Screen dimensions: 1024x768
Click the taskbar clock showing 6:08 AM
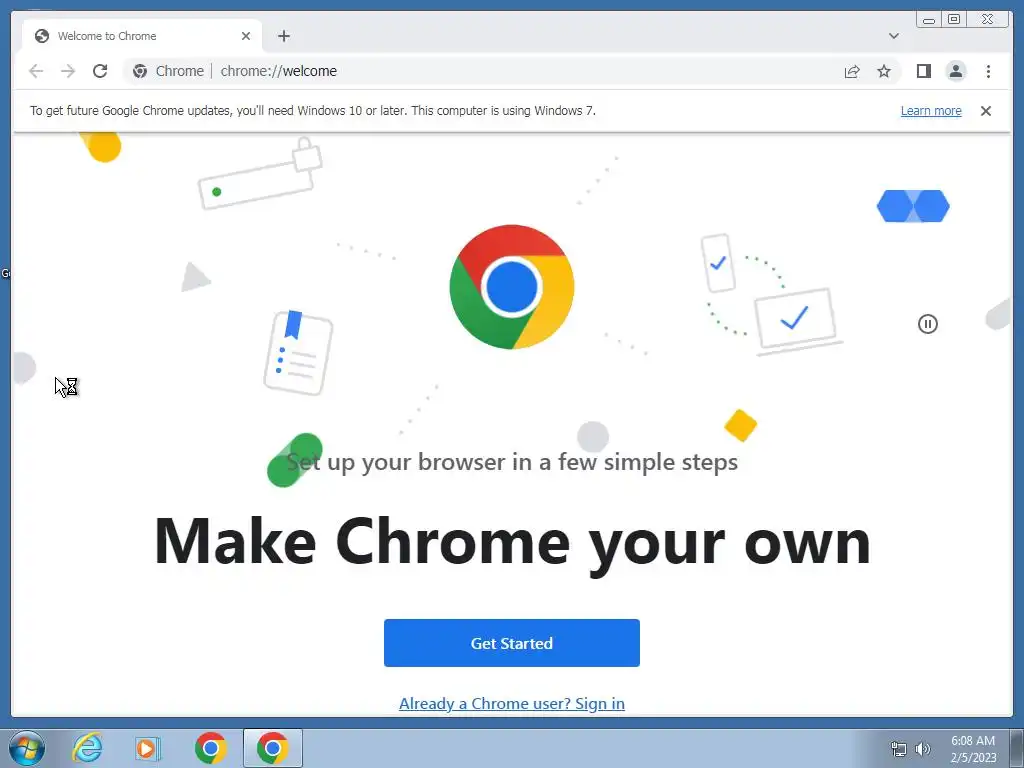coord(972,749)
